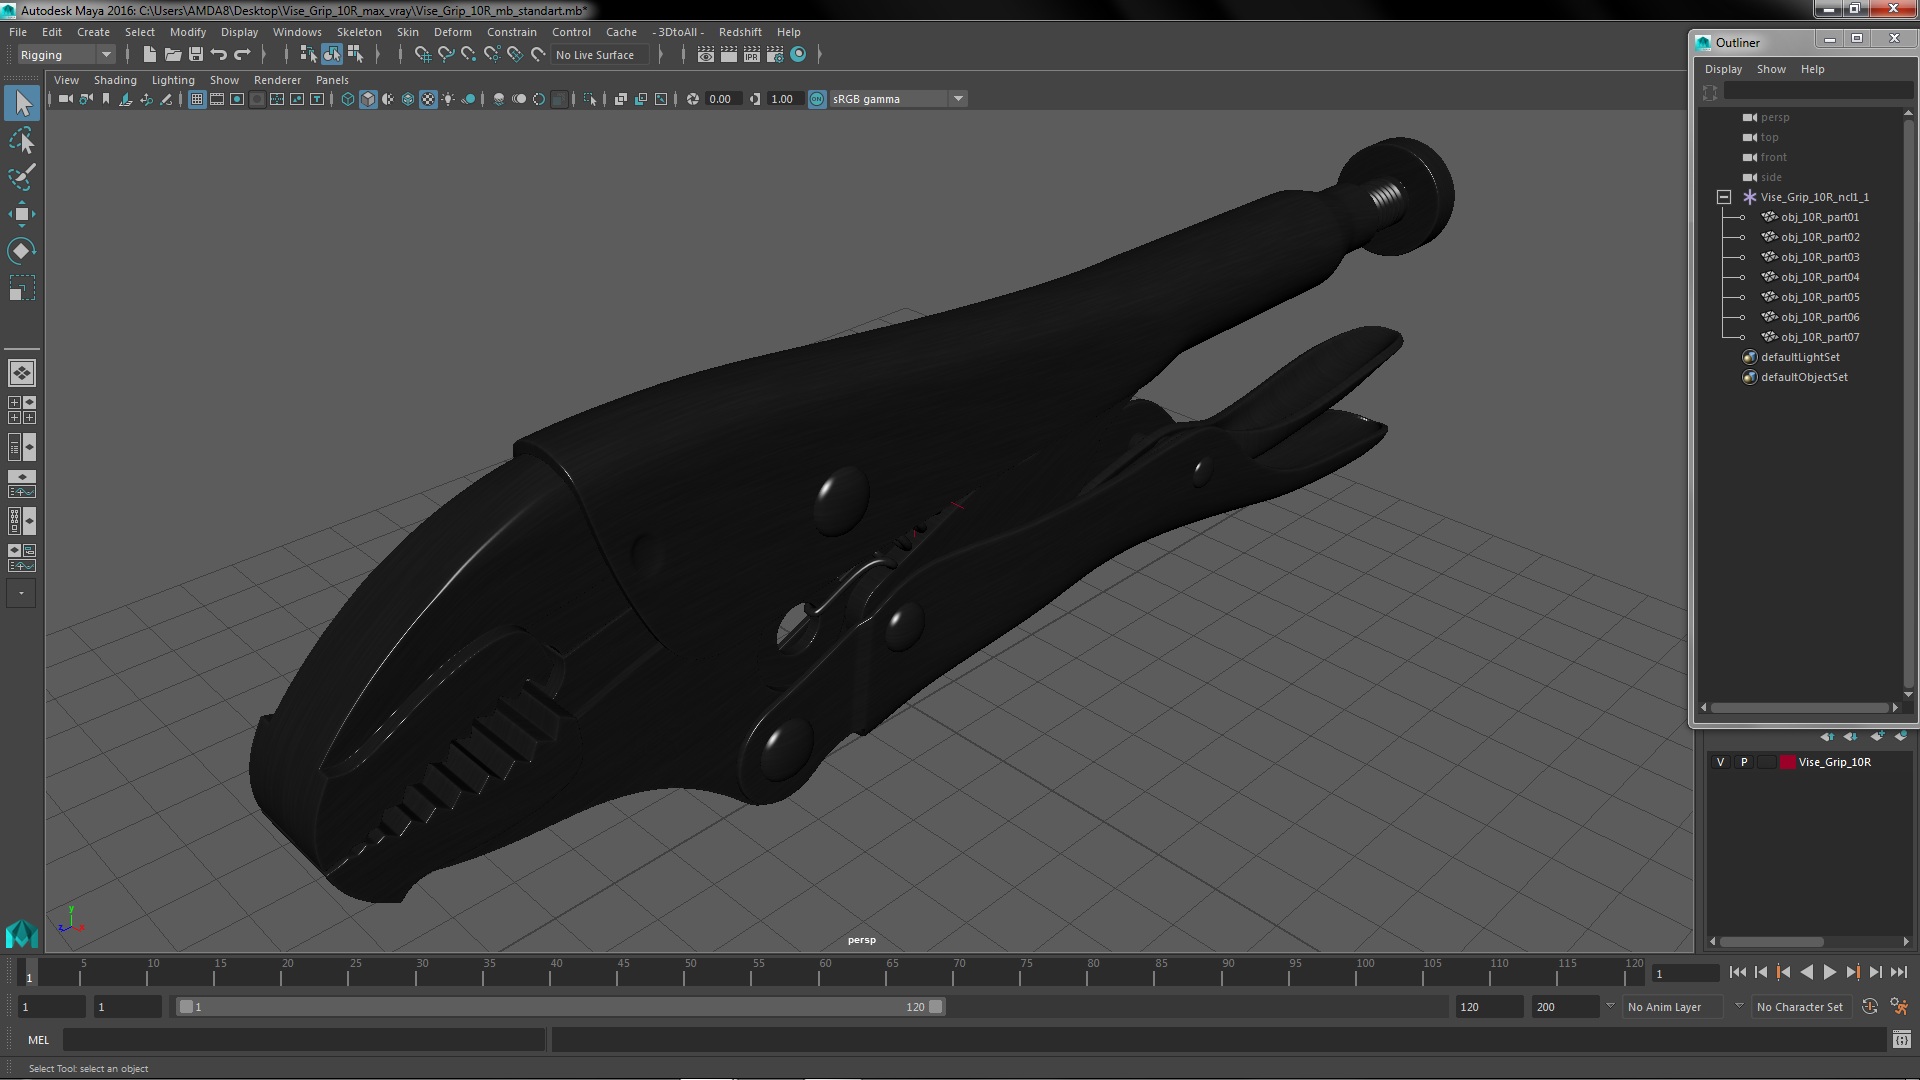Viewport: 1920px width, 1080px height.
Task: Toggle view transform on/off button
Action: [817, 99]
